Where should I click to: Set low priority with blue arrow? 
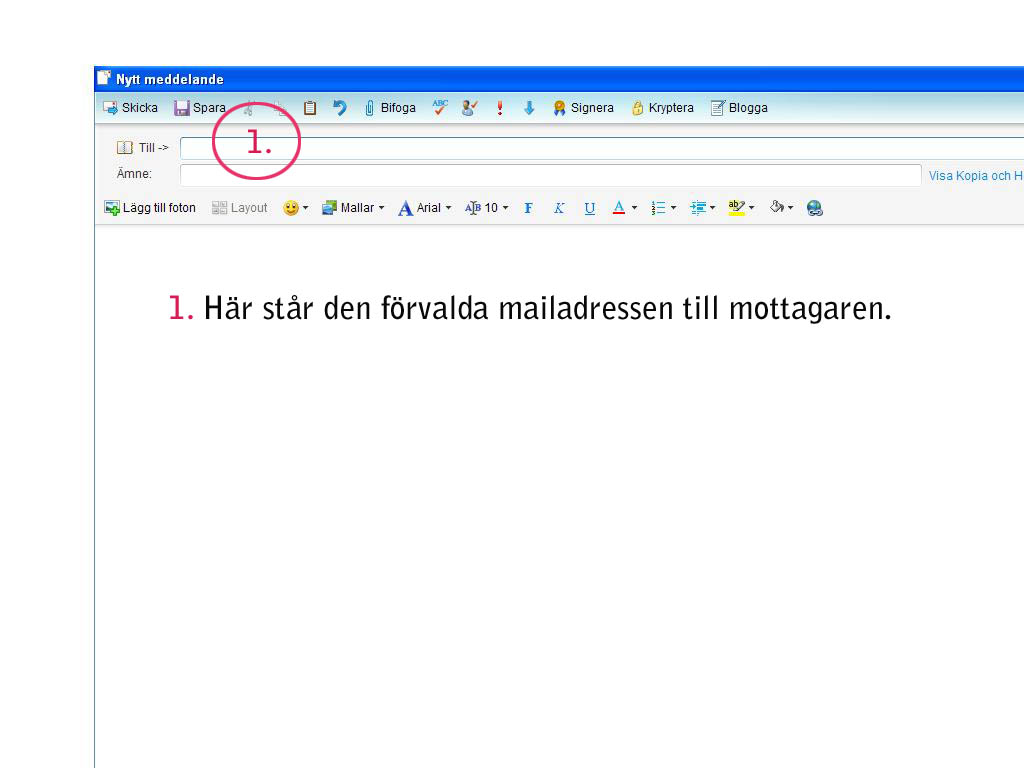[x=529, y=108]
